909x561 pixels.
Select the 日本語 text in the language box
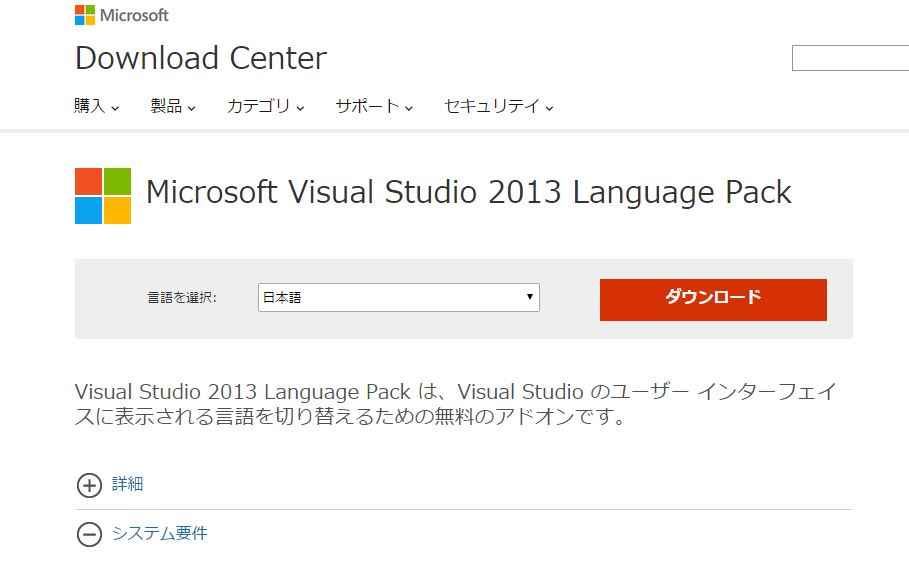(282, 298)
